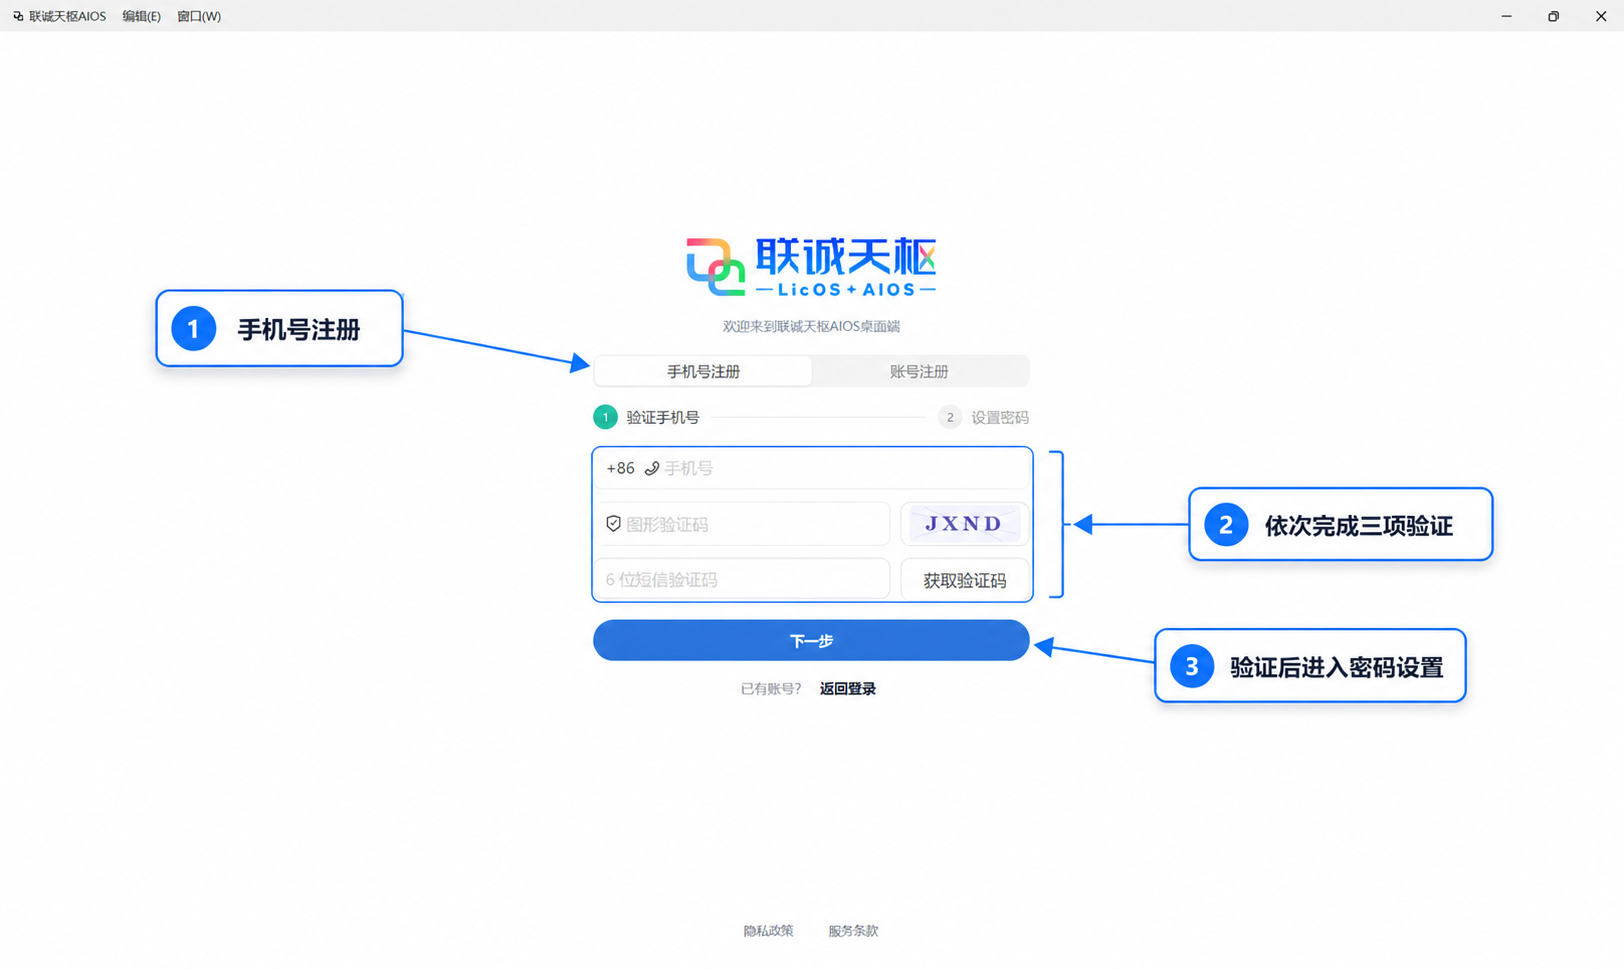Refresh the JXND captcha image
The width and height of the screenshot is (1624, 969).
(x=964, y=524)
